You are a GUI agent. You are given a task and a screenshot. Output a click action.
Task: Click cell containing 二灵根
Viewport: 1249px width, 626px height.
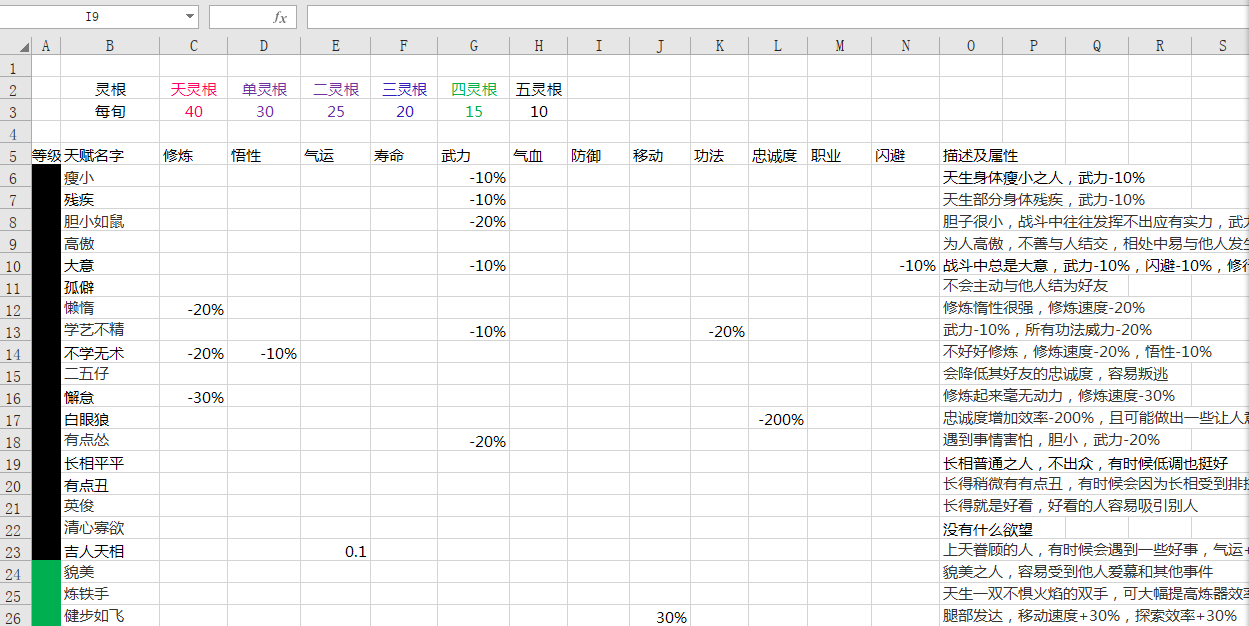(x=335, y=89)
